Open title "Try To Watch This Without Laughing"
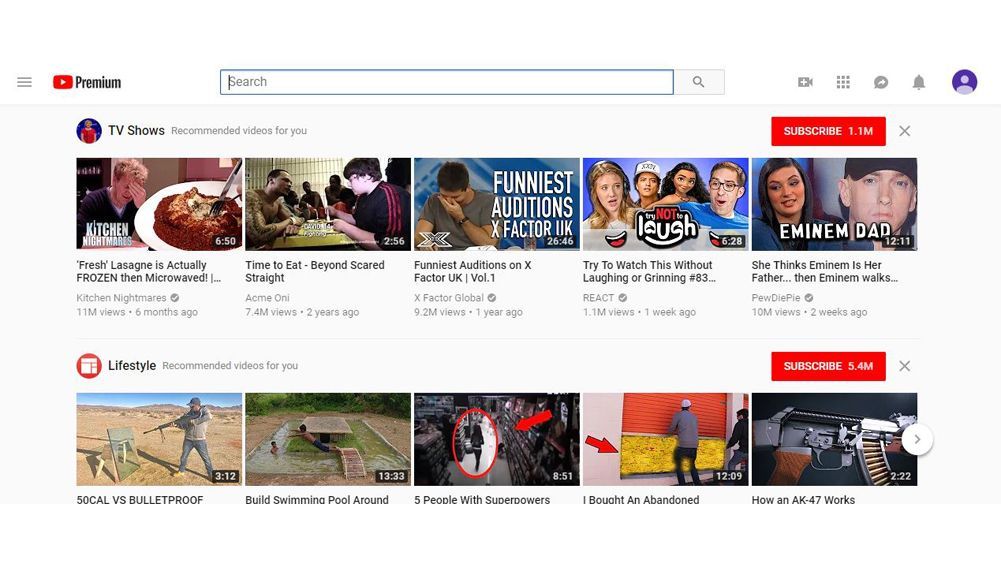The image size is (1001, 563). pos(649,271)
